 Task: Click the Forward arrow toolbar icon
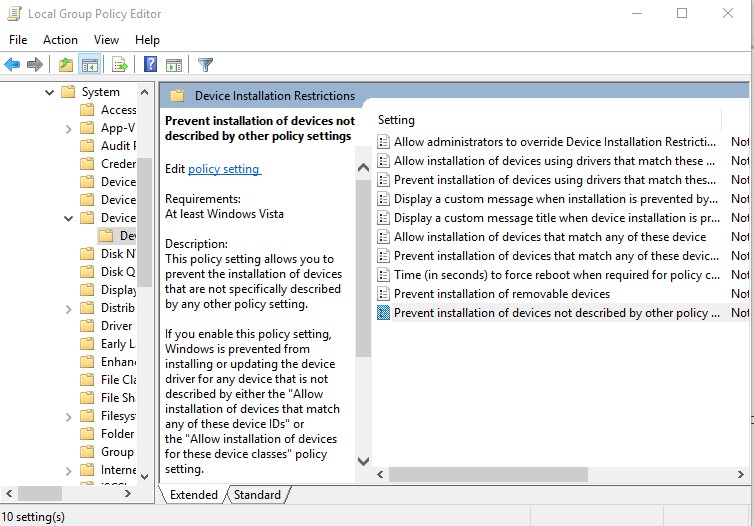[x=35, y=64]
